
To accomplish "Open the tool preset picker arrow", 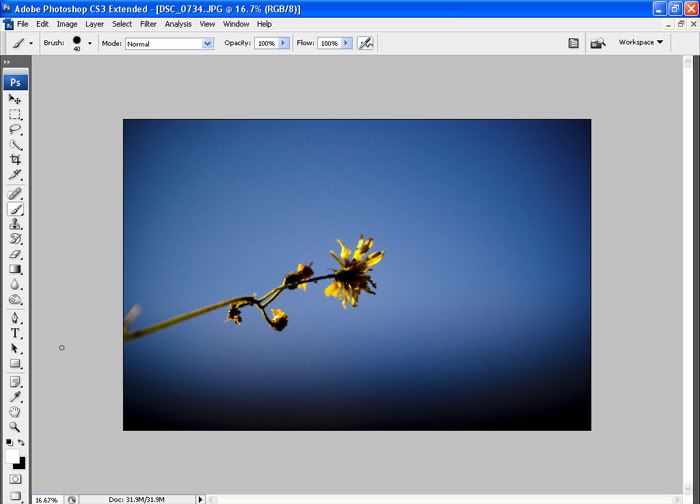I will click(31, 43).
